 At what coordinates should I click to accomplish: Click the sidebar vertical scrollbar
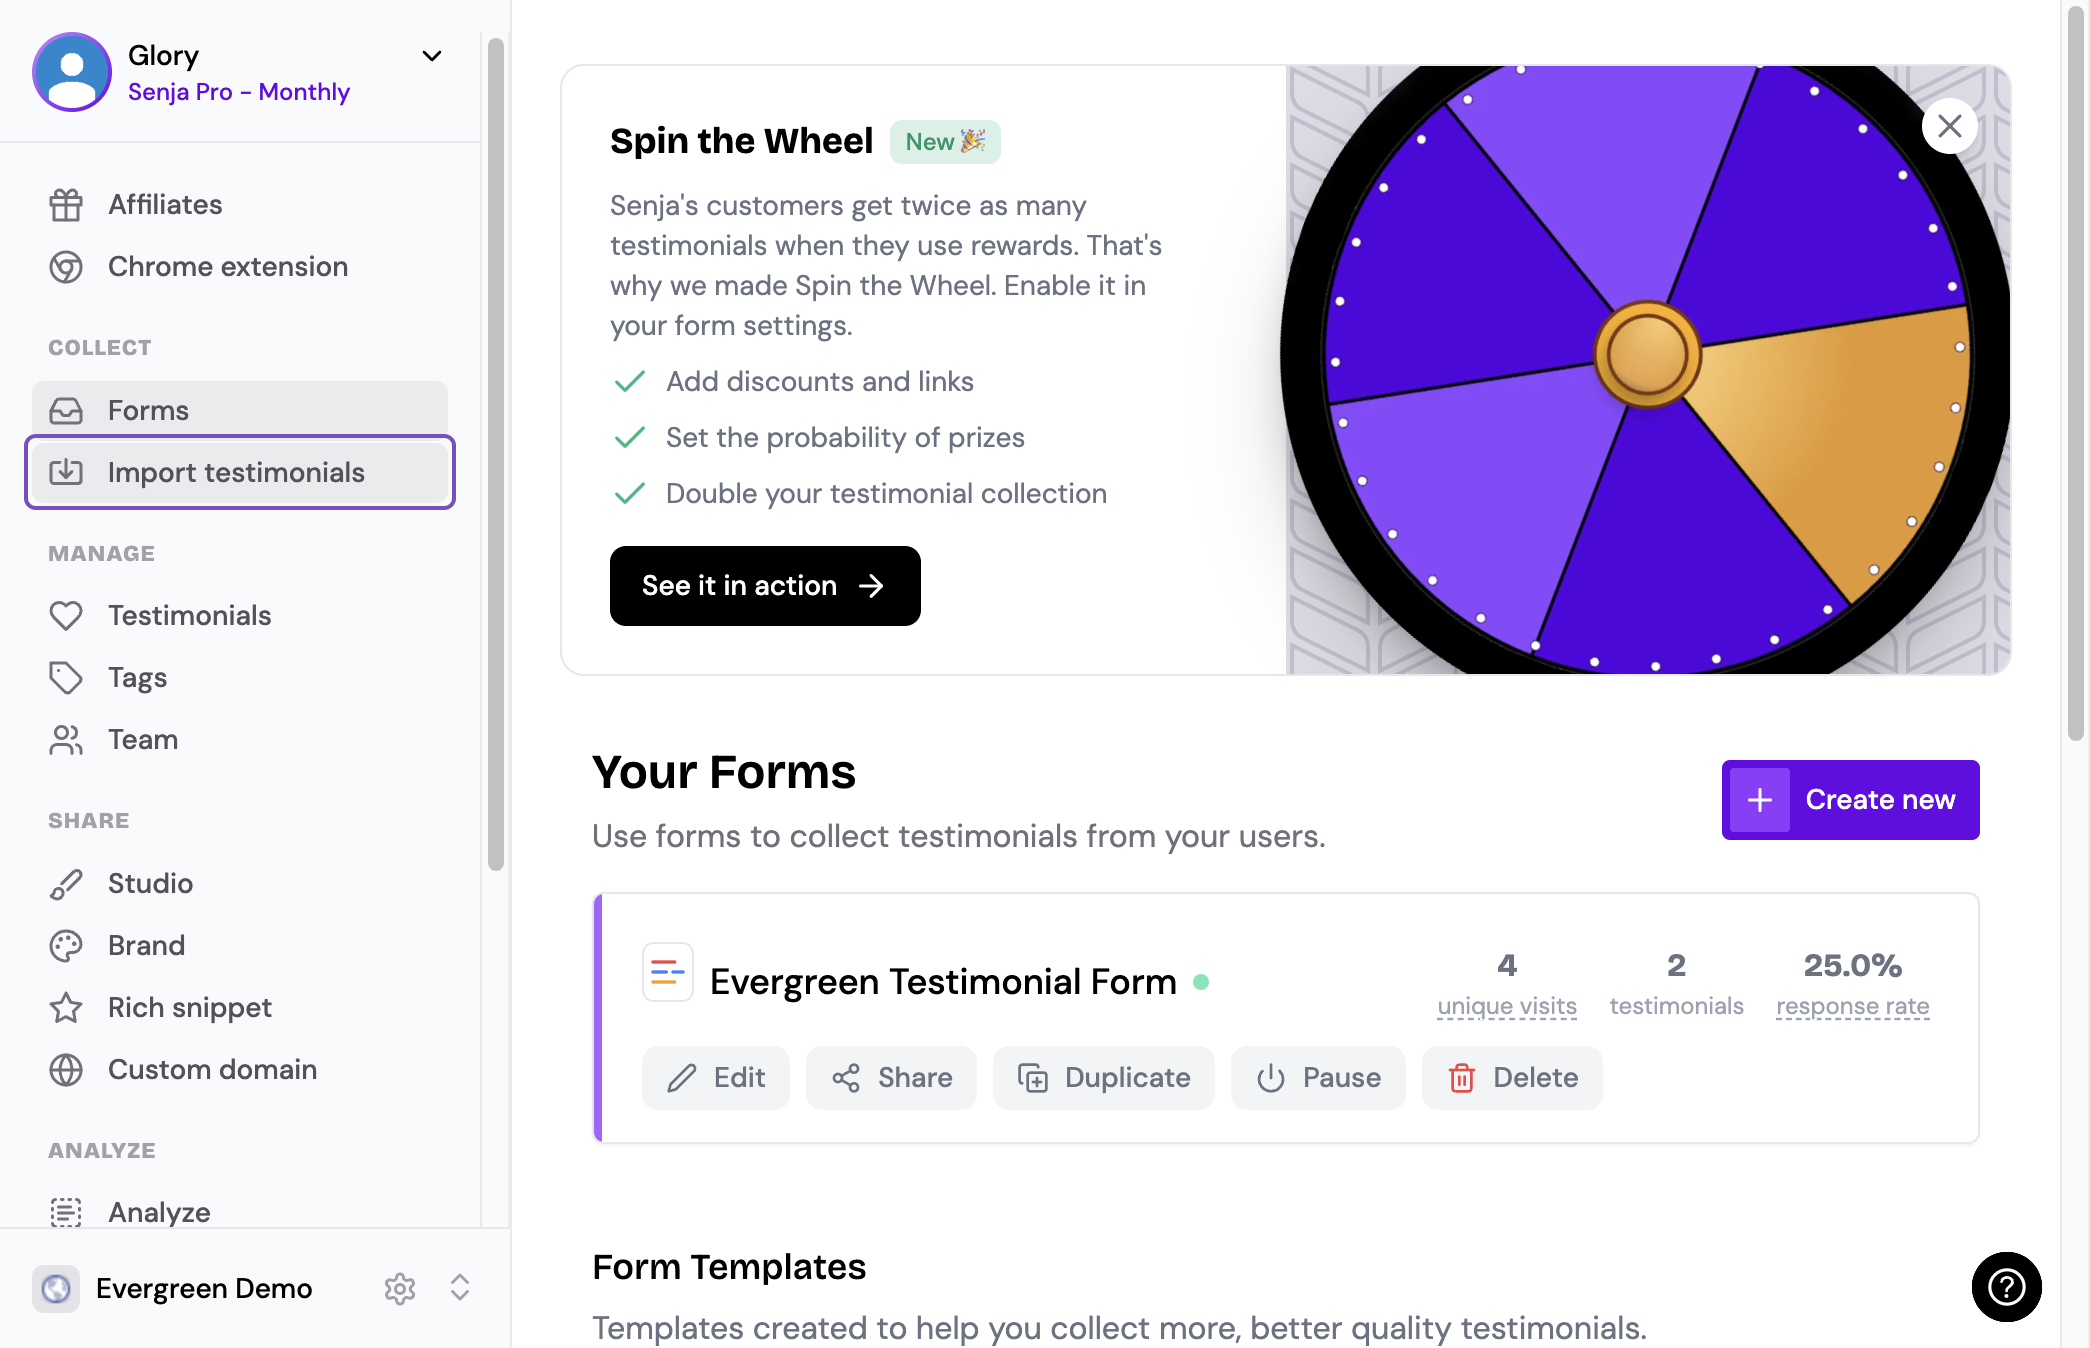496,455
